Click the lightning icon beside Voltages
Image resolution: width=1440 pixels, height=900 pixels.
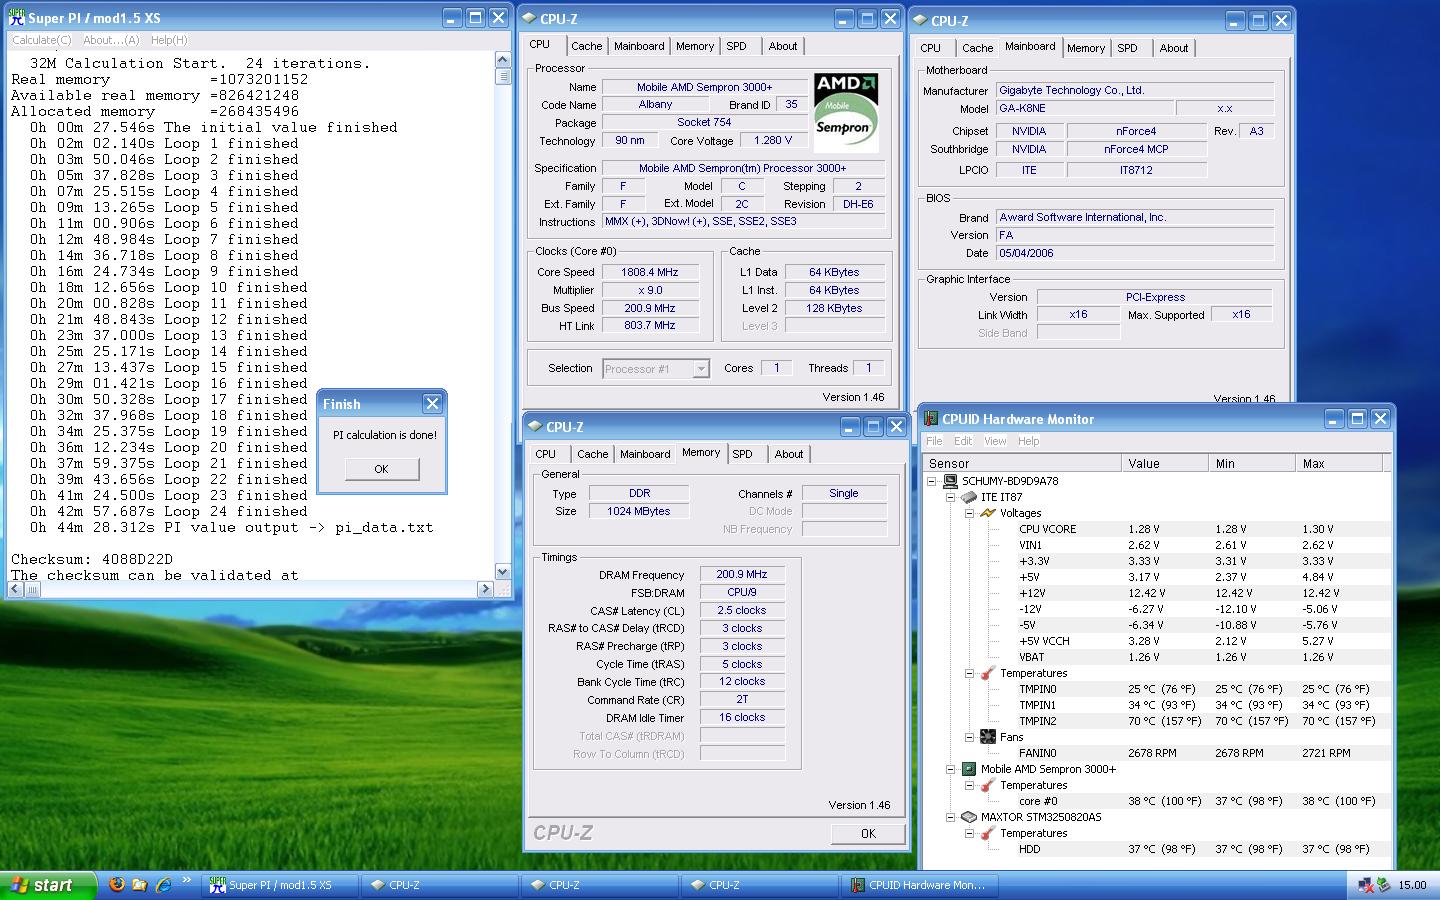pos(988,513)
